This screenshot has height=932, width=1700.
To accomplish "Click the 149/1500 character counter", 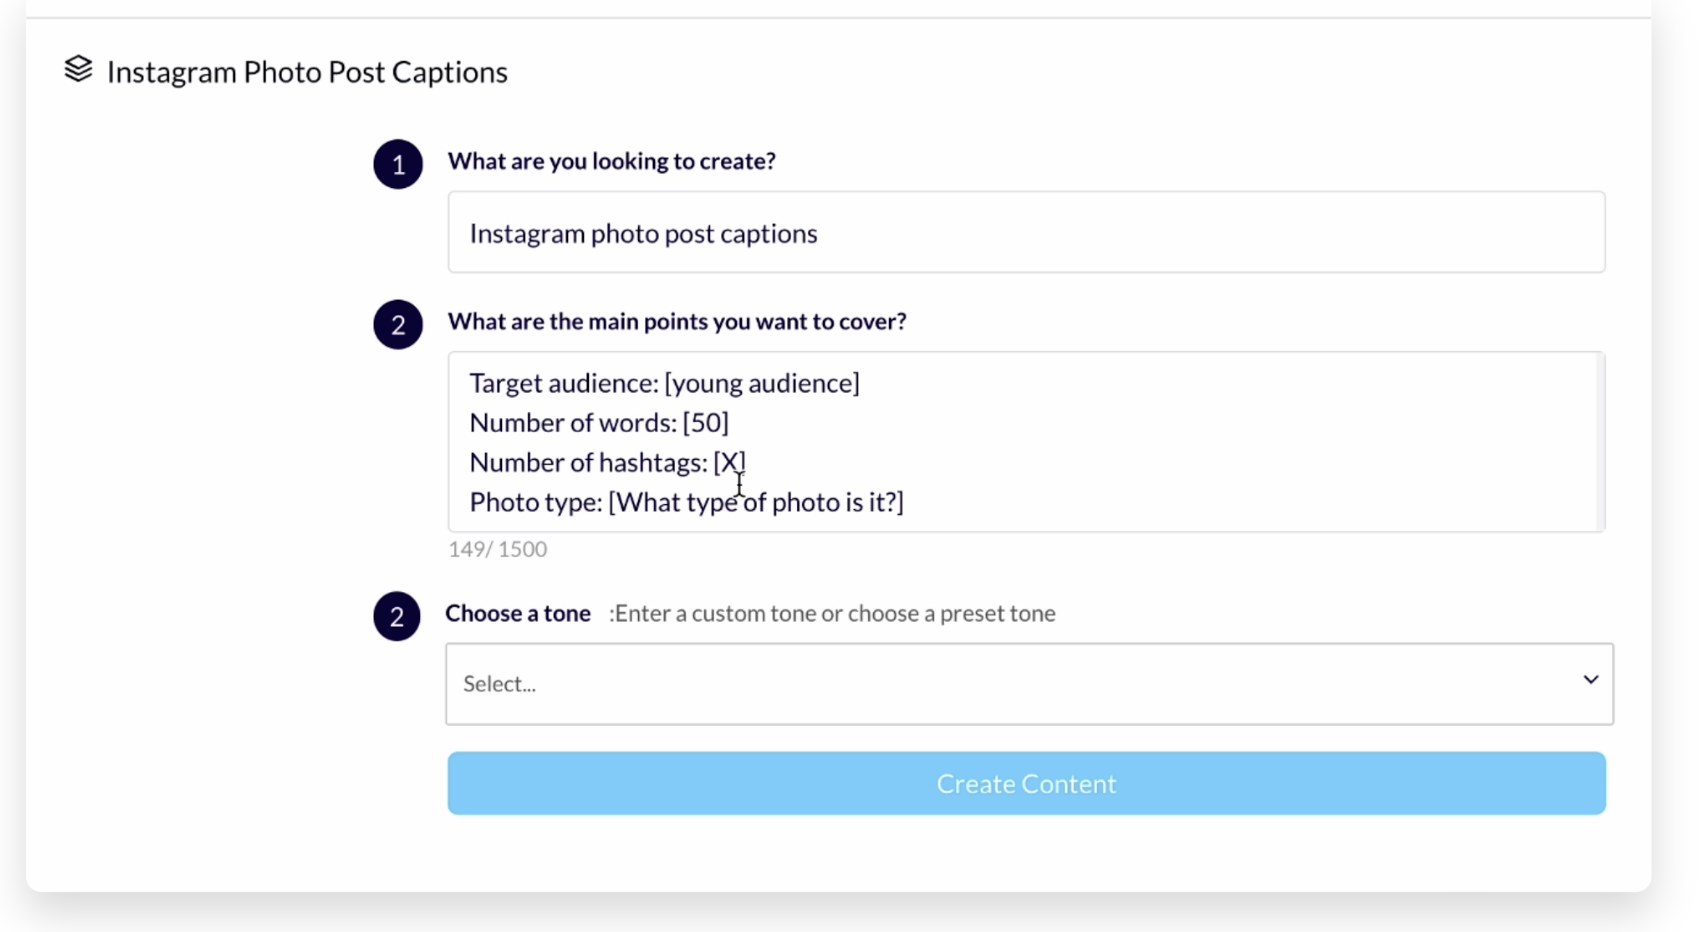I will click(x=497, y=549).
